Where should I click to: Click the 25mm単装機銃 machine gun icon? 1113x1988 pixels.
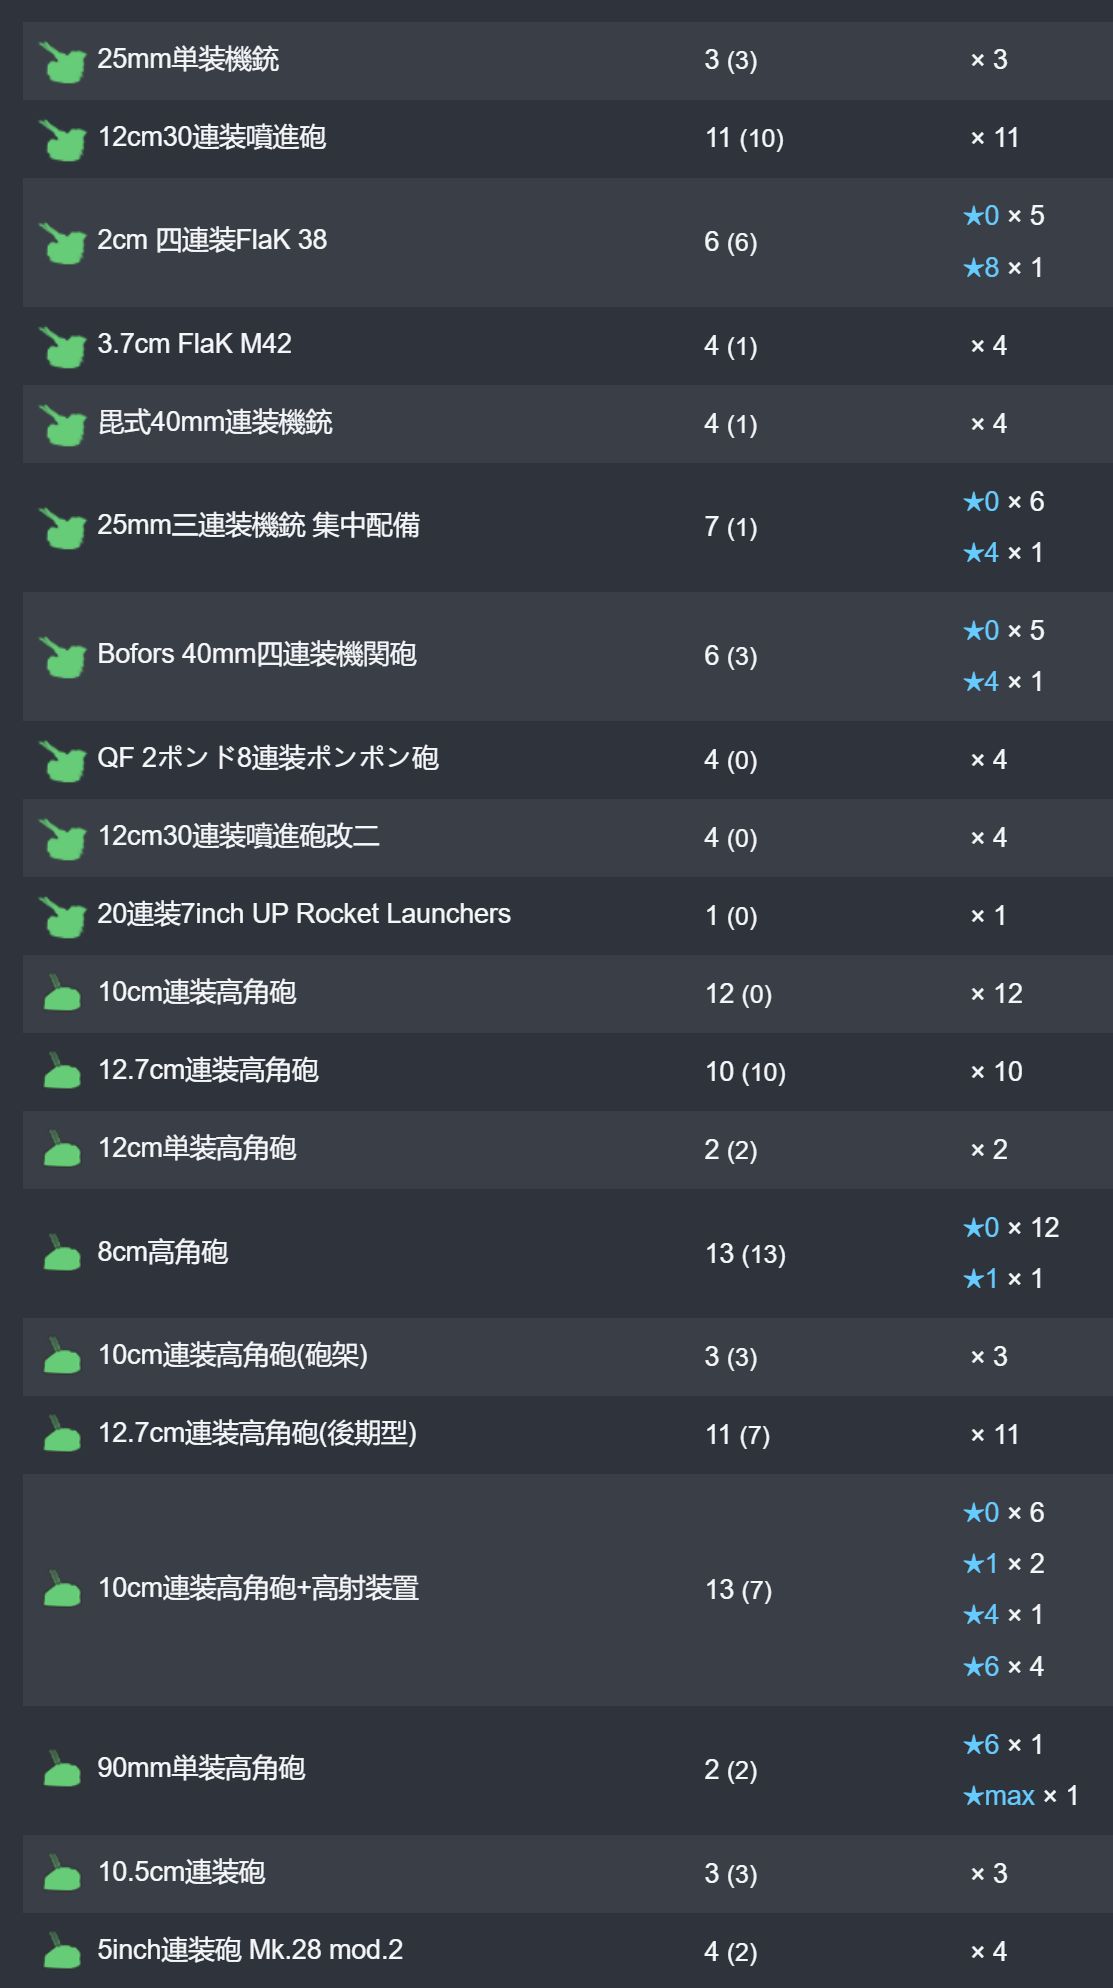point(62,62)
